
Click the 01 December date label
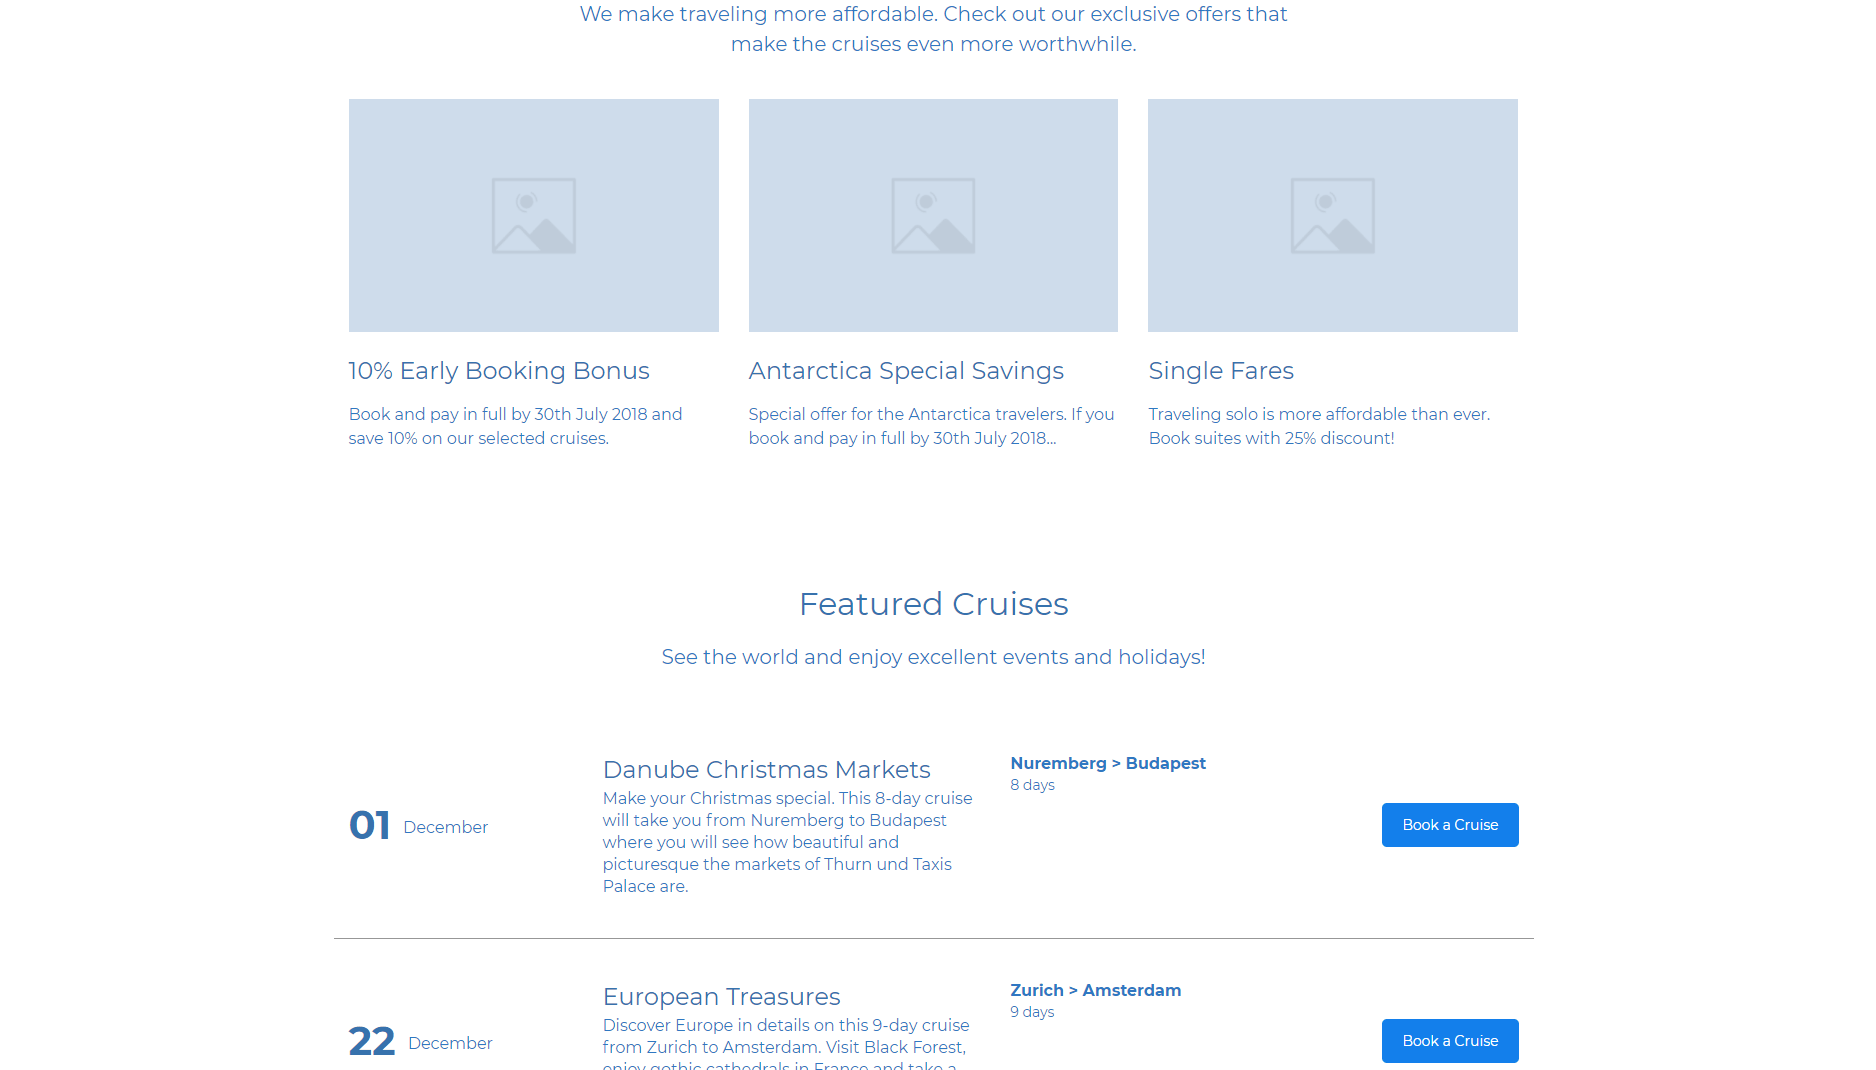418,826
